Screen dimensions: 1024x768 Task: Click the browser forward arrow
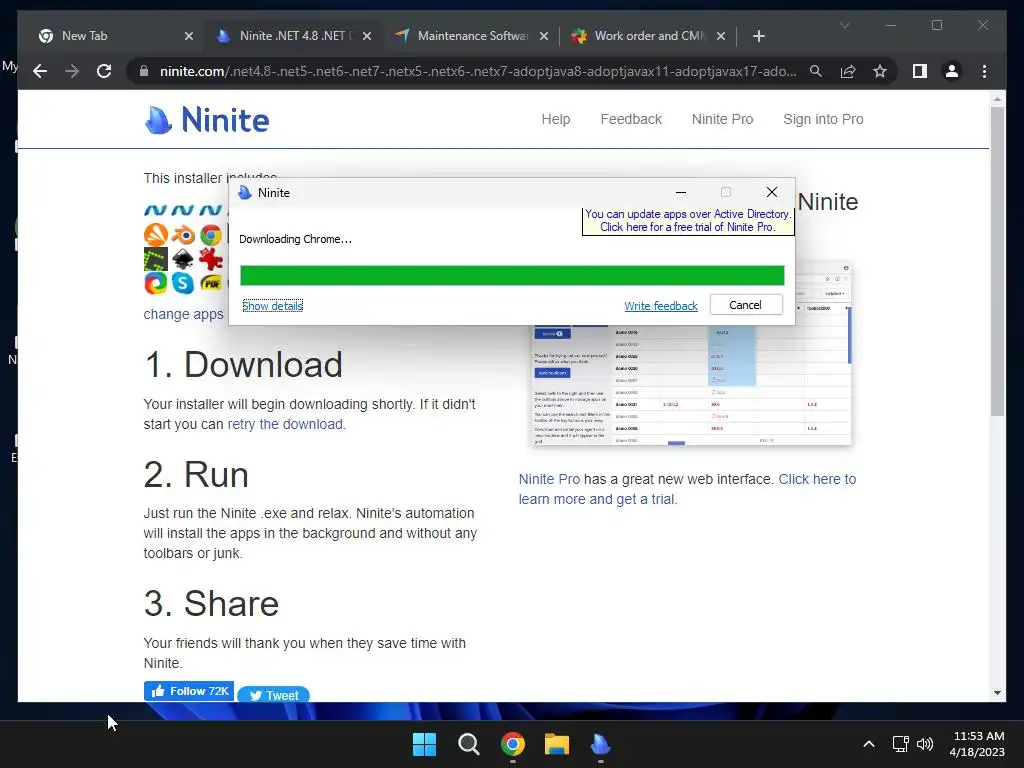tap(72, 71)
